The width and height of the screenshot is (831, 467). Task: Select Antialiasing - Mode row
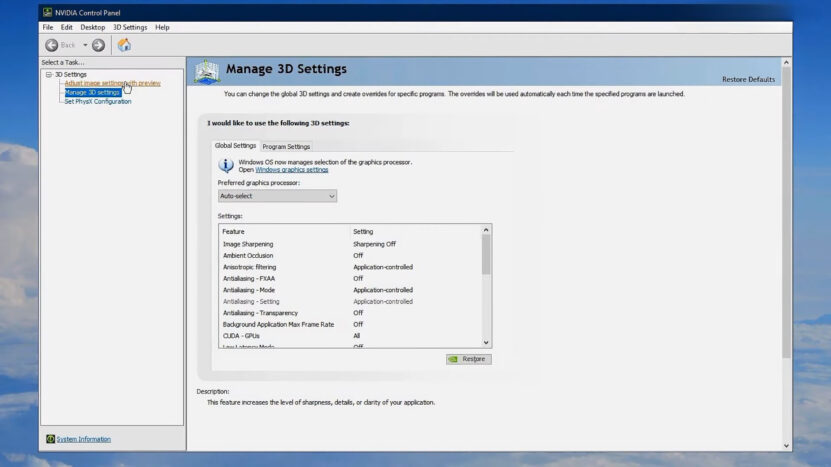click(x=350, y=290)
